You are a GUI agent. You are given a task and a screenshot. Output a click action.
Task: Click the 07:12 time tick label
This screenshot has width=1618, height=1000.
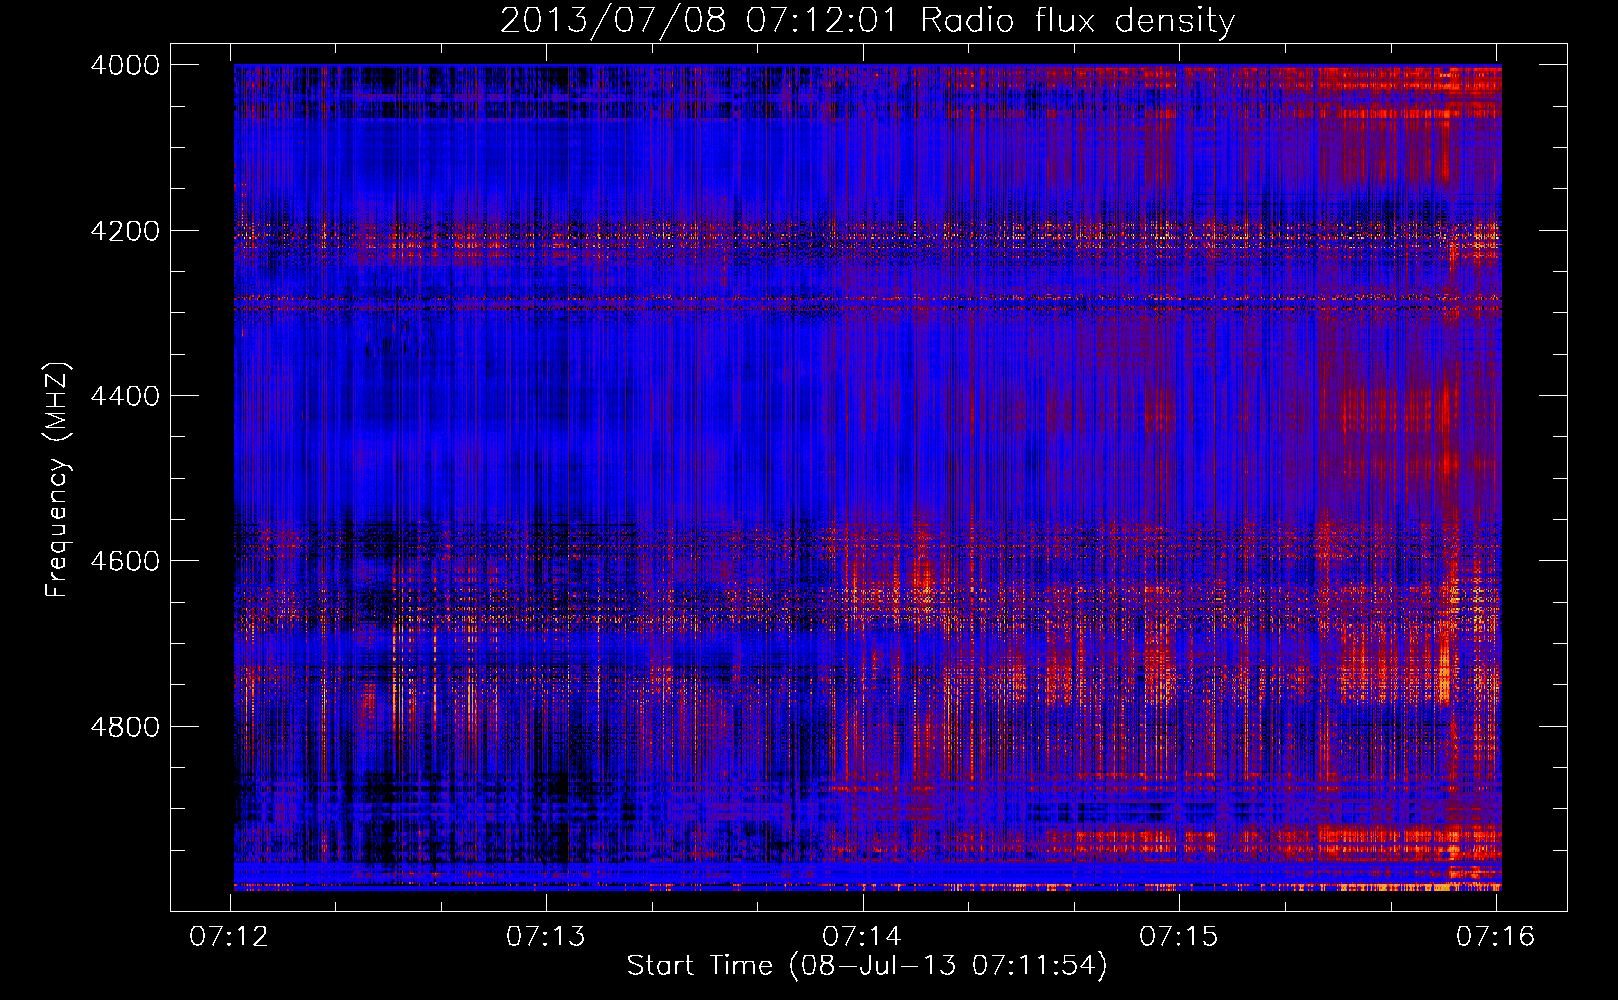(x=229, y=936)
